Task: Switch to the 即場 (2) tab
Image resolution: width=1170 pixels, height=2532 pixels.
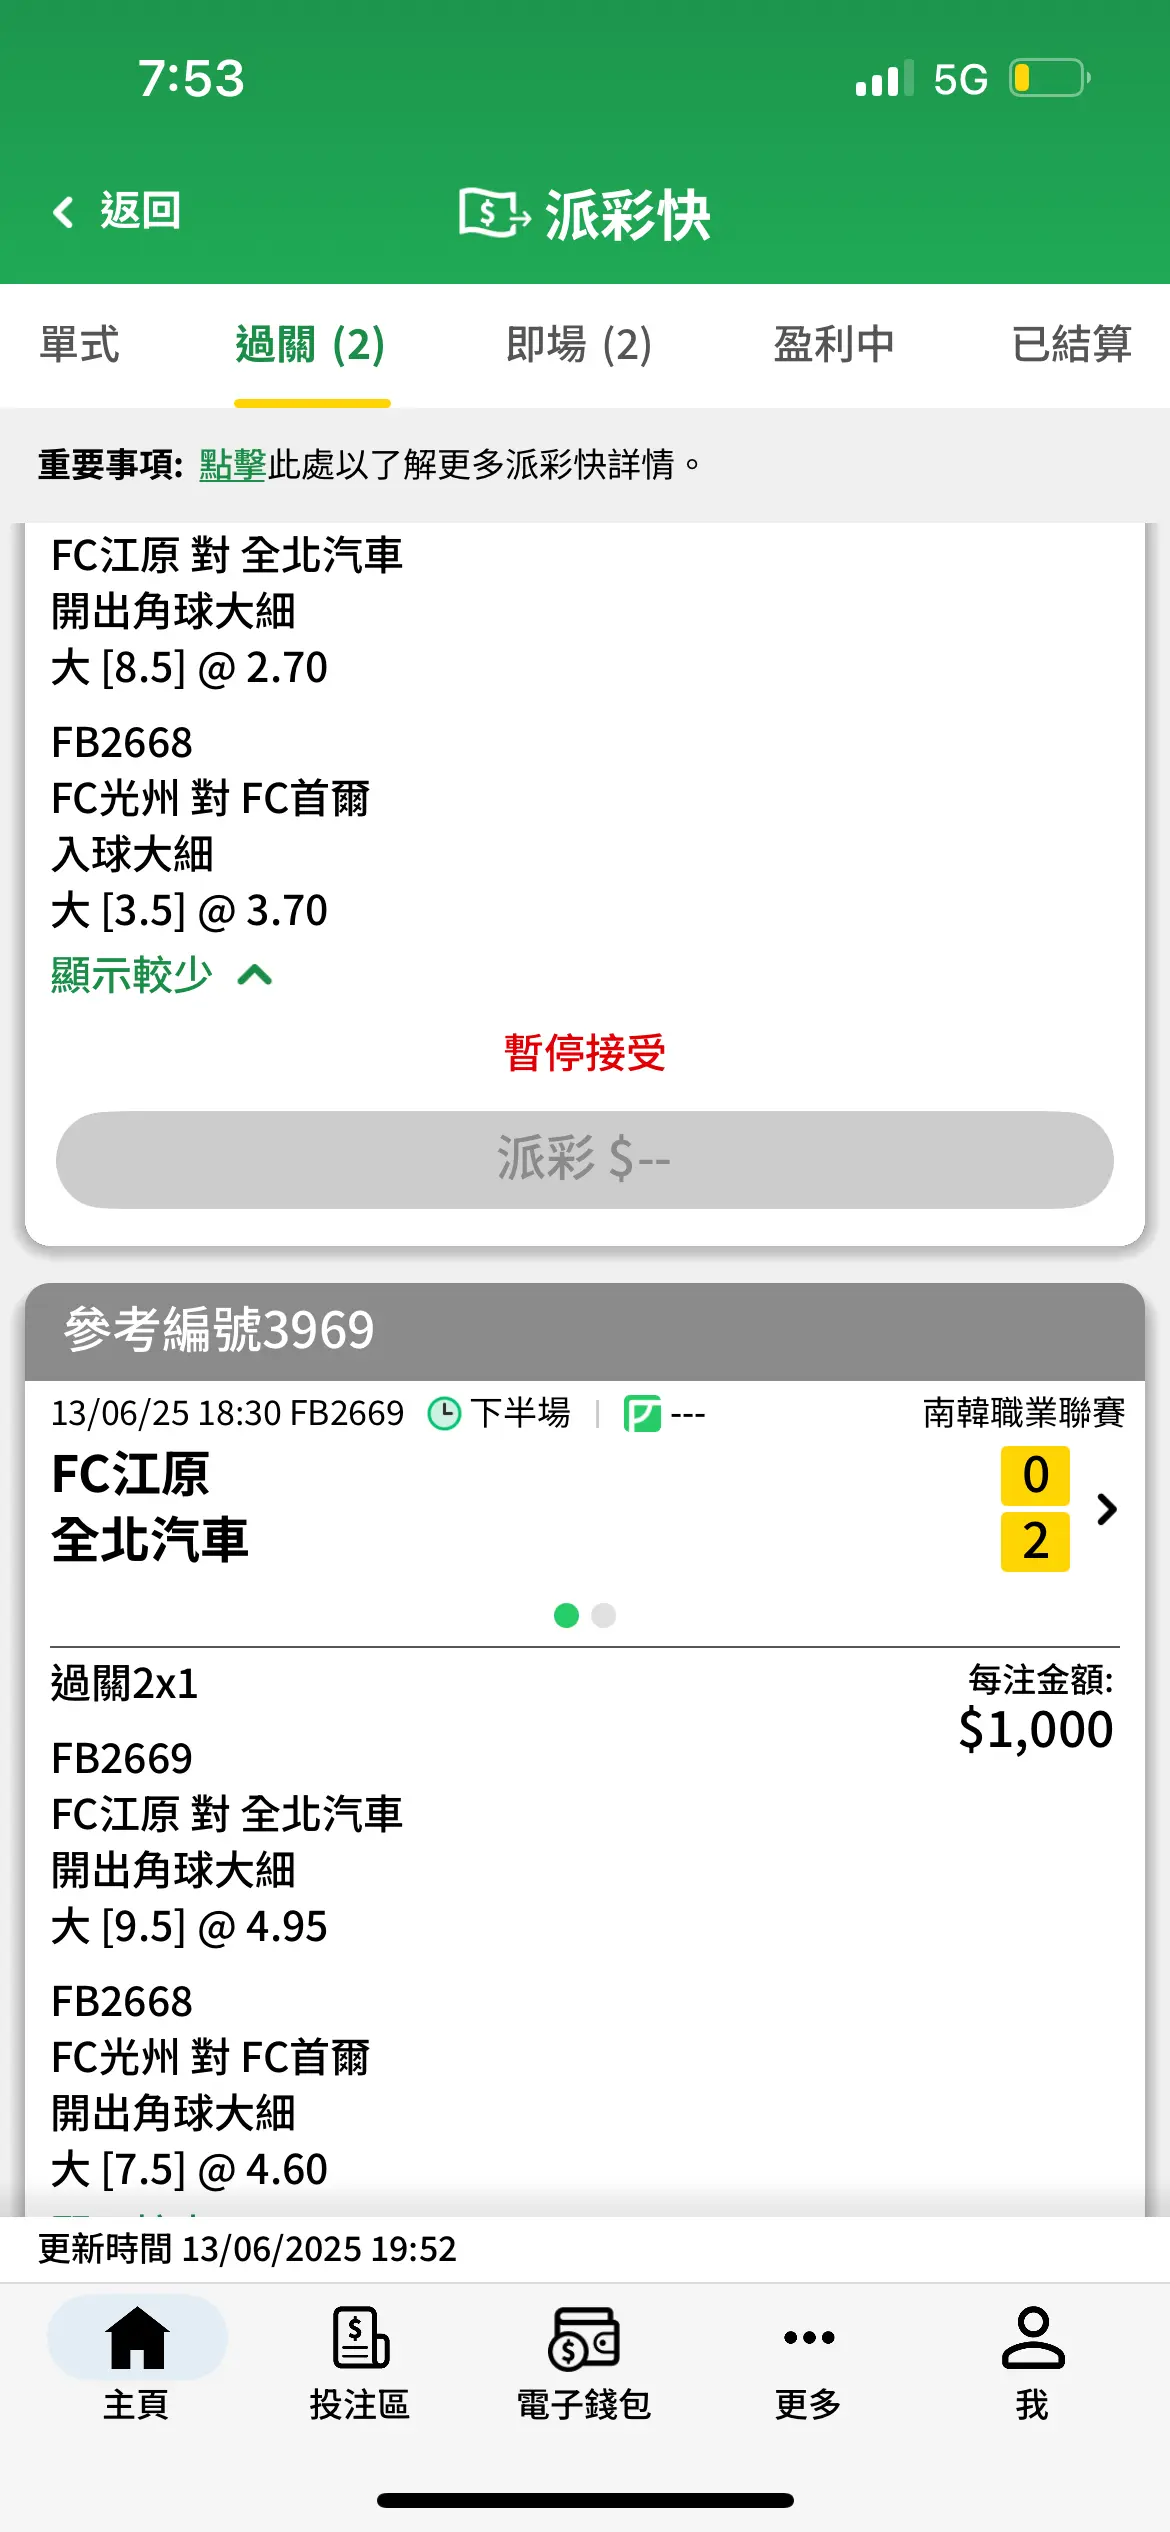Action: coord(579,345)
